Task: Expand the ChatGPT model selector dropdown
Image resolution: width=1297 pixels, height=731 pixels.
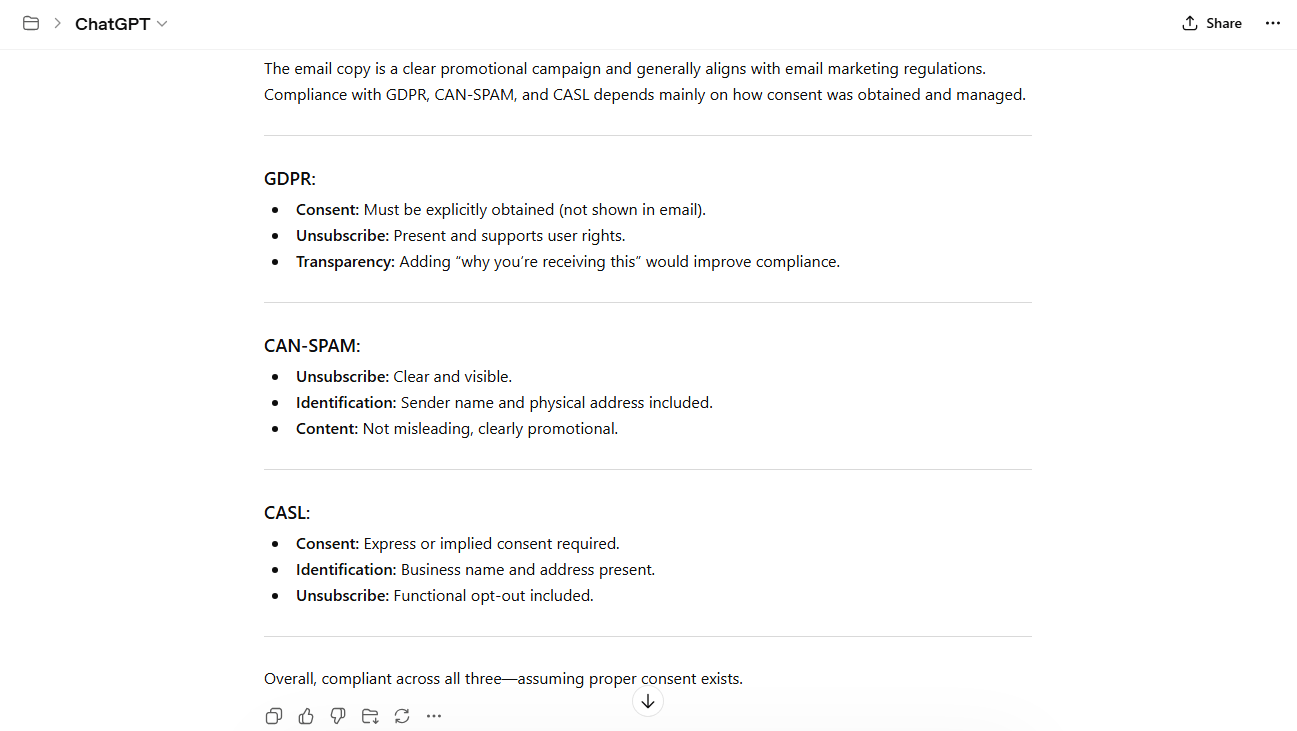Action: tap(121, 24)
